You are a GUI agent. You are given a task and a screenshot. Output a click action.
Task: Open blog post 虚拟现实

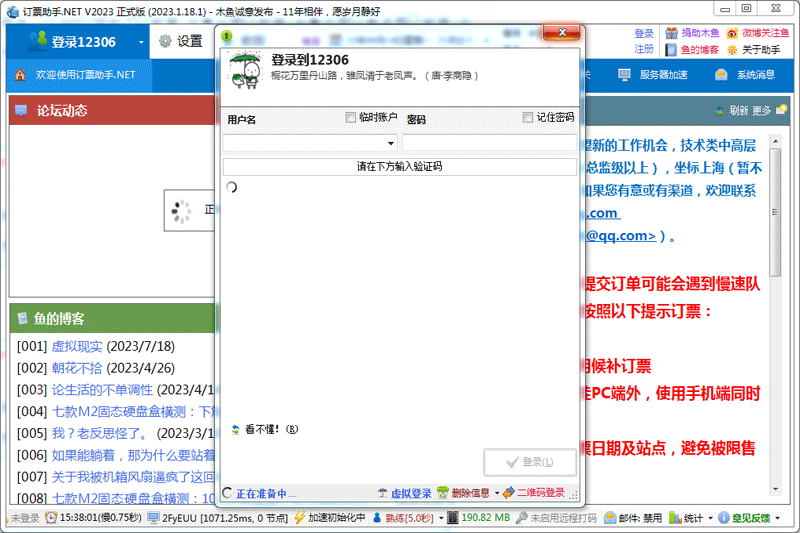pyautogui.click(x=77, y=346)
